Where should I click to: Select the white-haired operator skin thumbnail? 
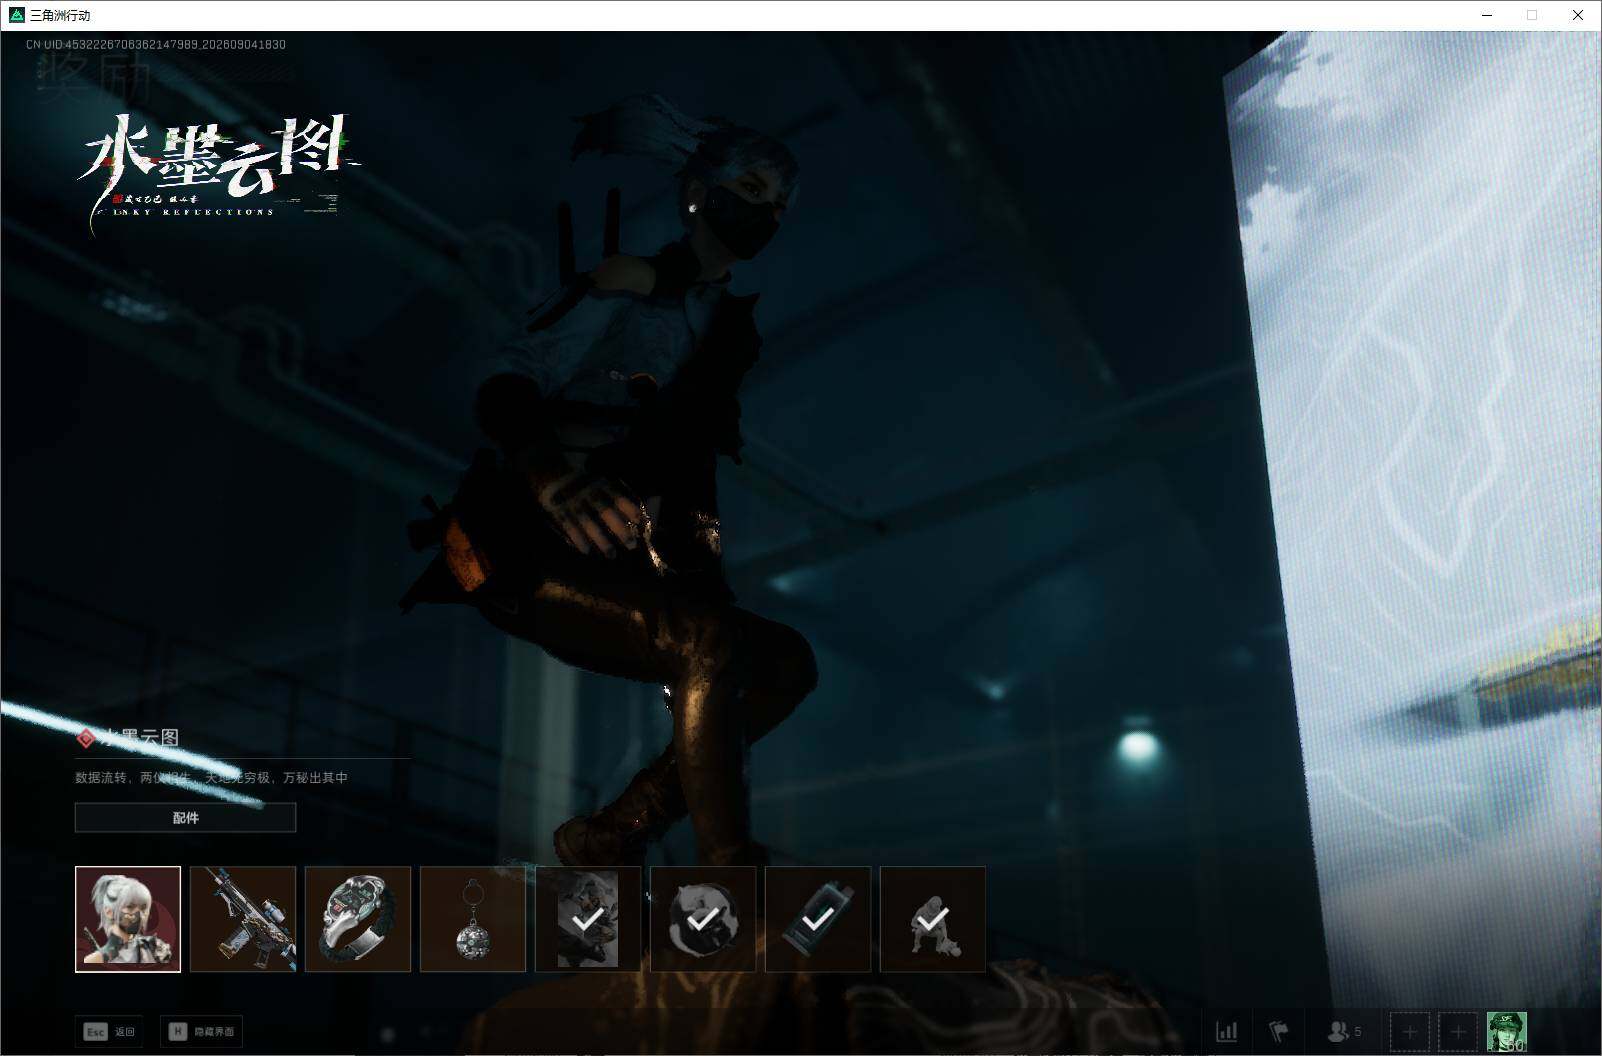pos(128,919)
